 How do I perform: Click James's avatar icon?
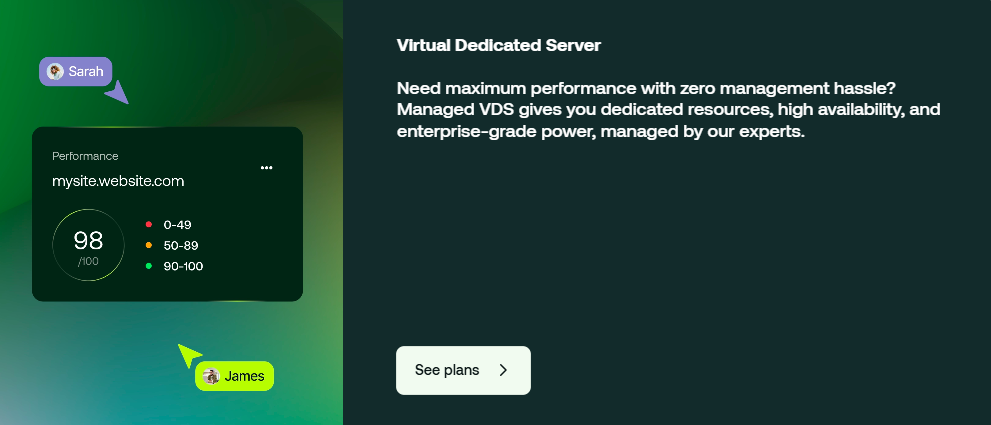(211, 376)
